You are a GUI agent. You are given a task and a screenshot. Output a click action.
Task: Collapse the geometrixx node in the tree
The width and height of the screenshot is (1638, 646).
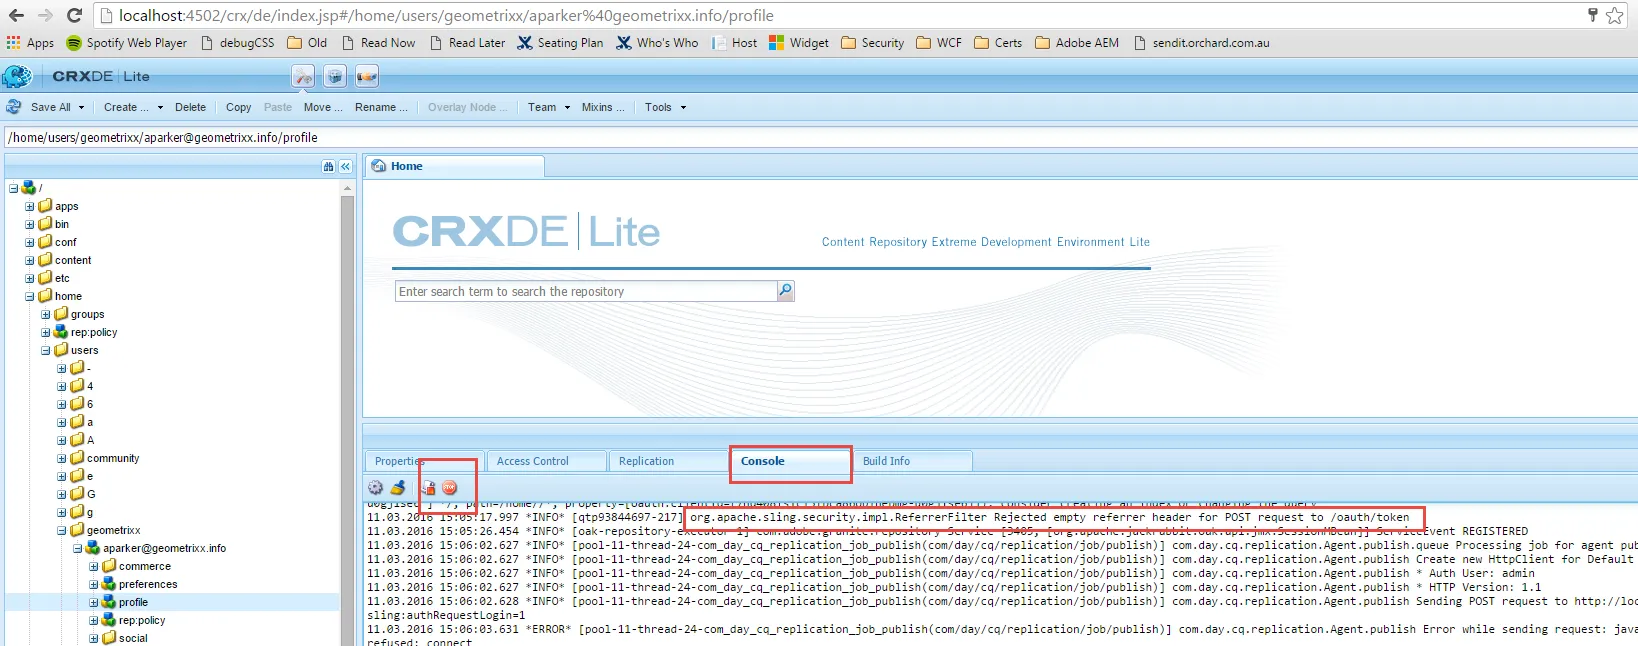62,531
